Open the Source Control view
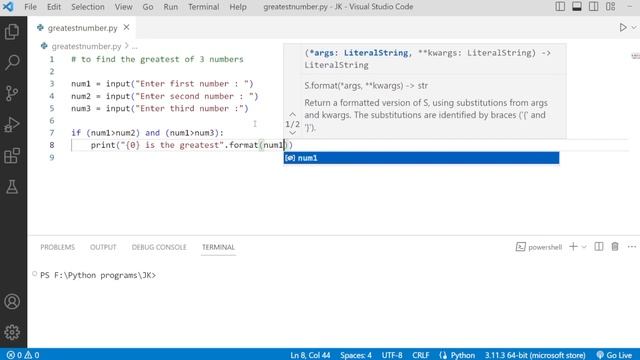The height and width of the screenshot is (360, 640). [x=12, y=93]
